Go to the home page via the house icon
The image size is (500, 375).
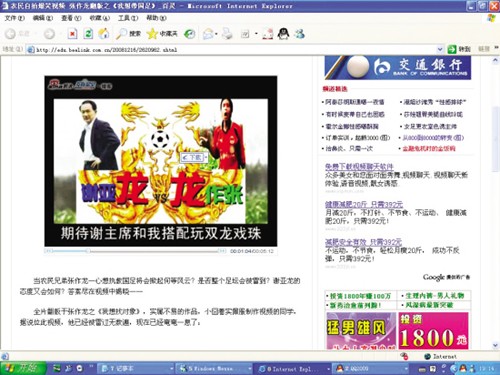tap(104, 33)
